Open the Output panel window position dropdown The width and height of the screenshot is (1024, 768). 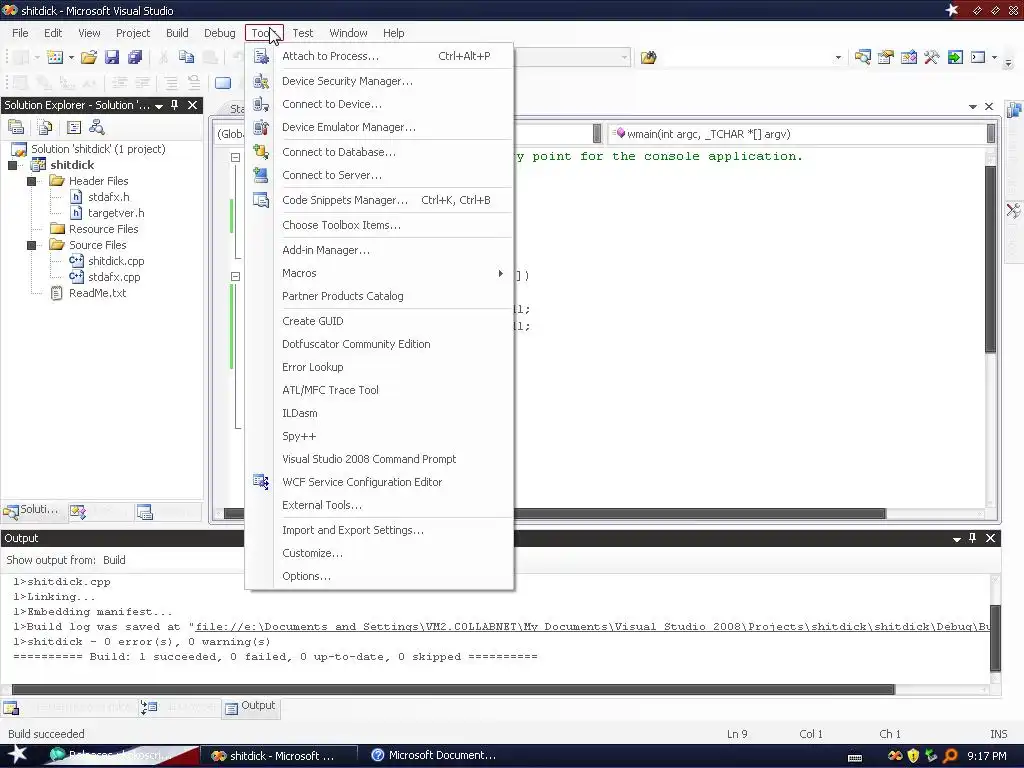[x=957, y=539]
